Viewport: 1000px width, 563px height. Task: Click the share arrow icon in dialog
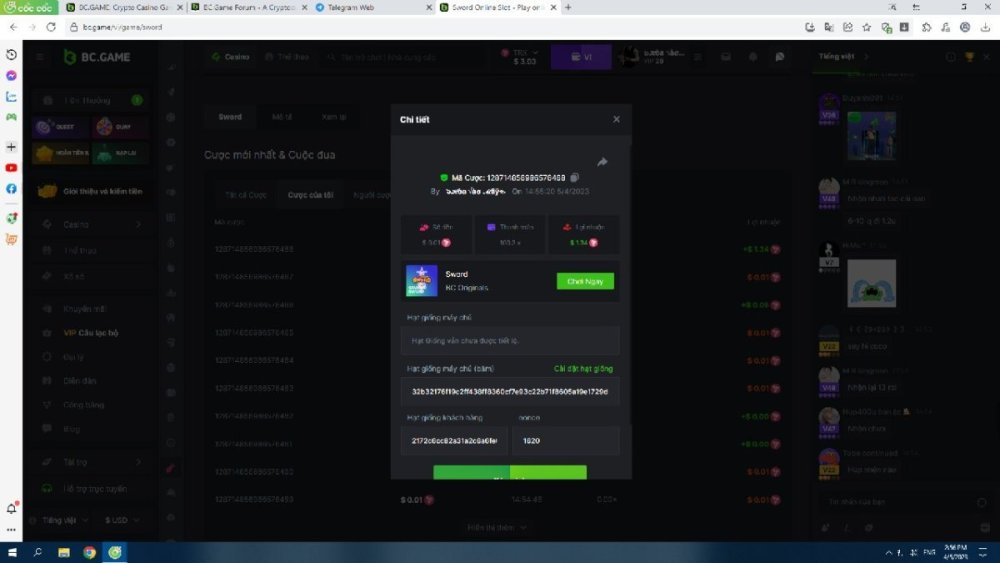pos(602,162)
